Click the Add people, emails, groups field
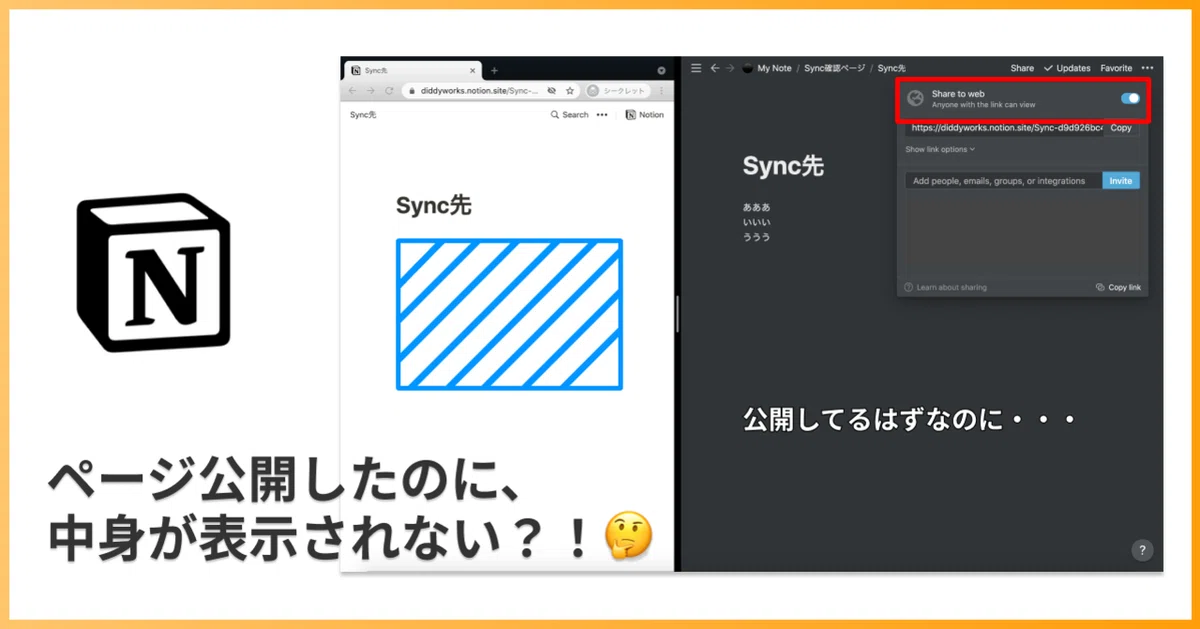1200x629 pixels. pos(1003,181)
